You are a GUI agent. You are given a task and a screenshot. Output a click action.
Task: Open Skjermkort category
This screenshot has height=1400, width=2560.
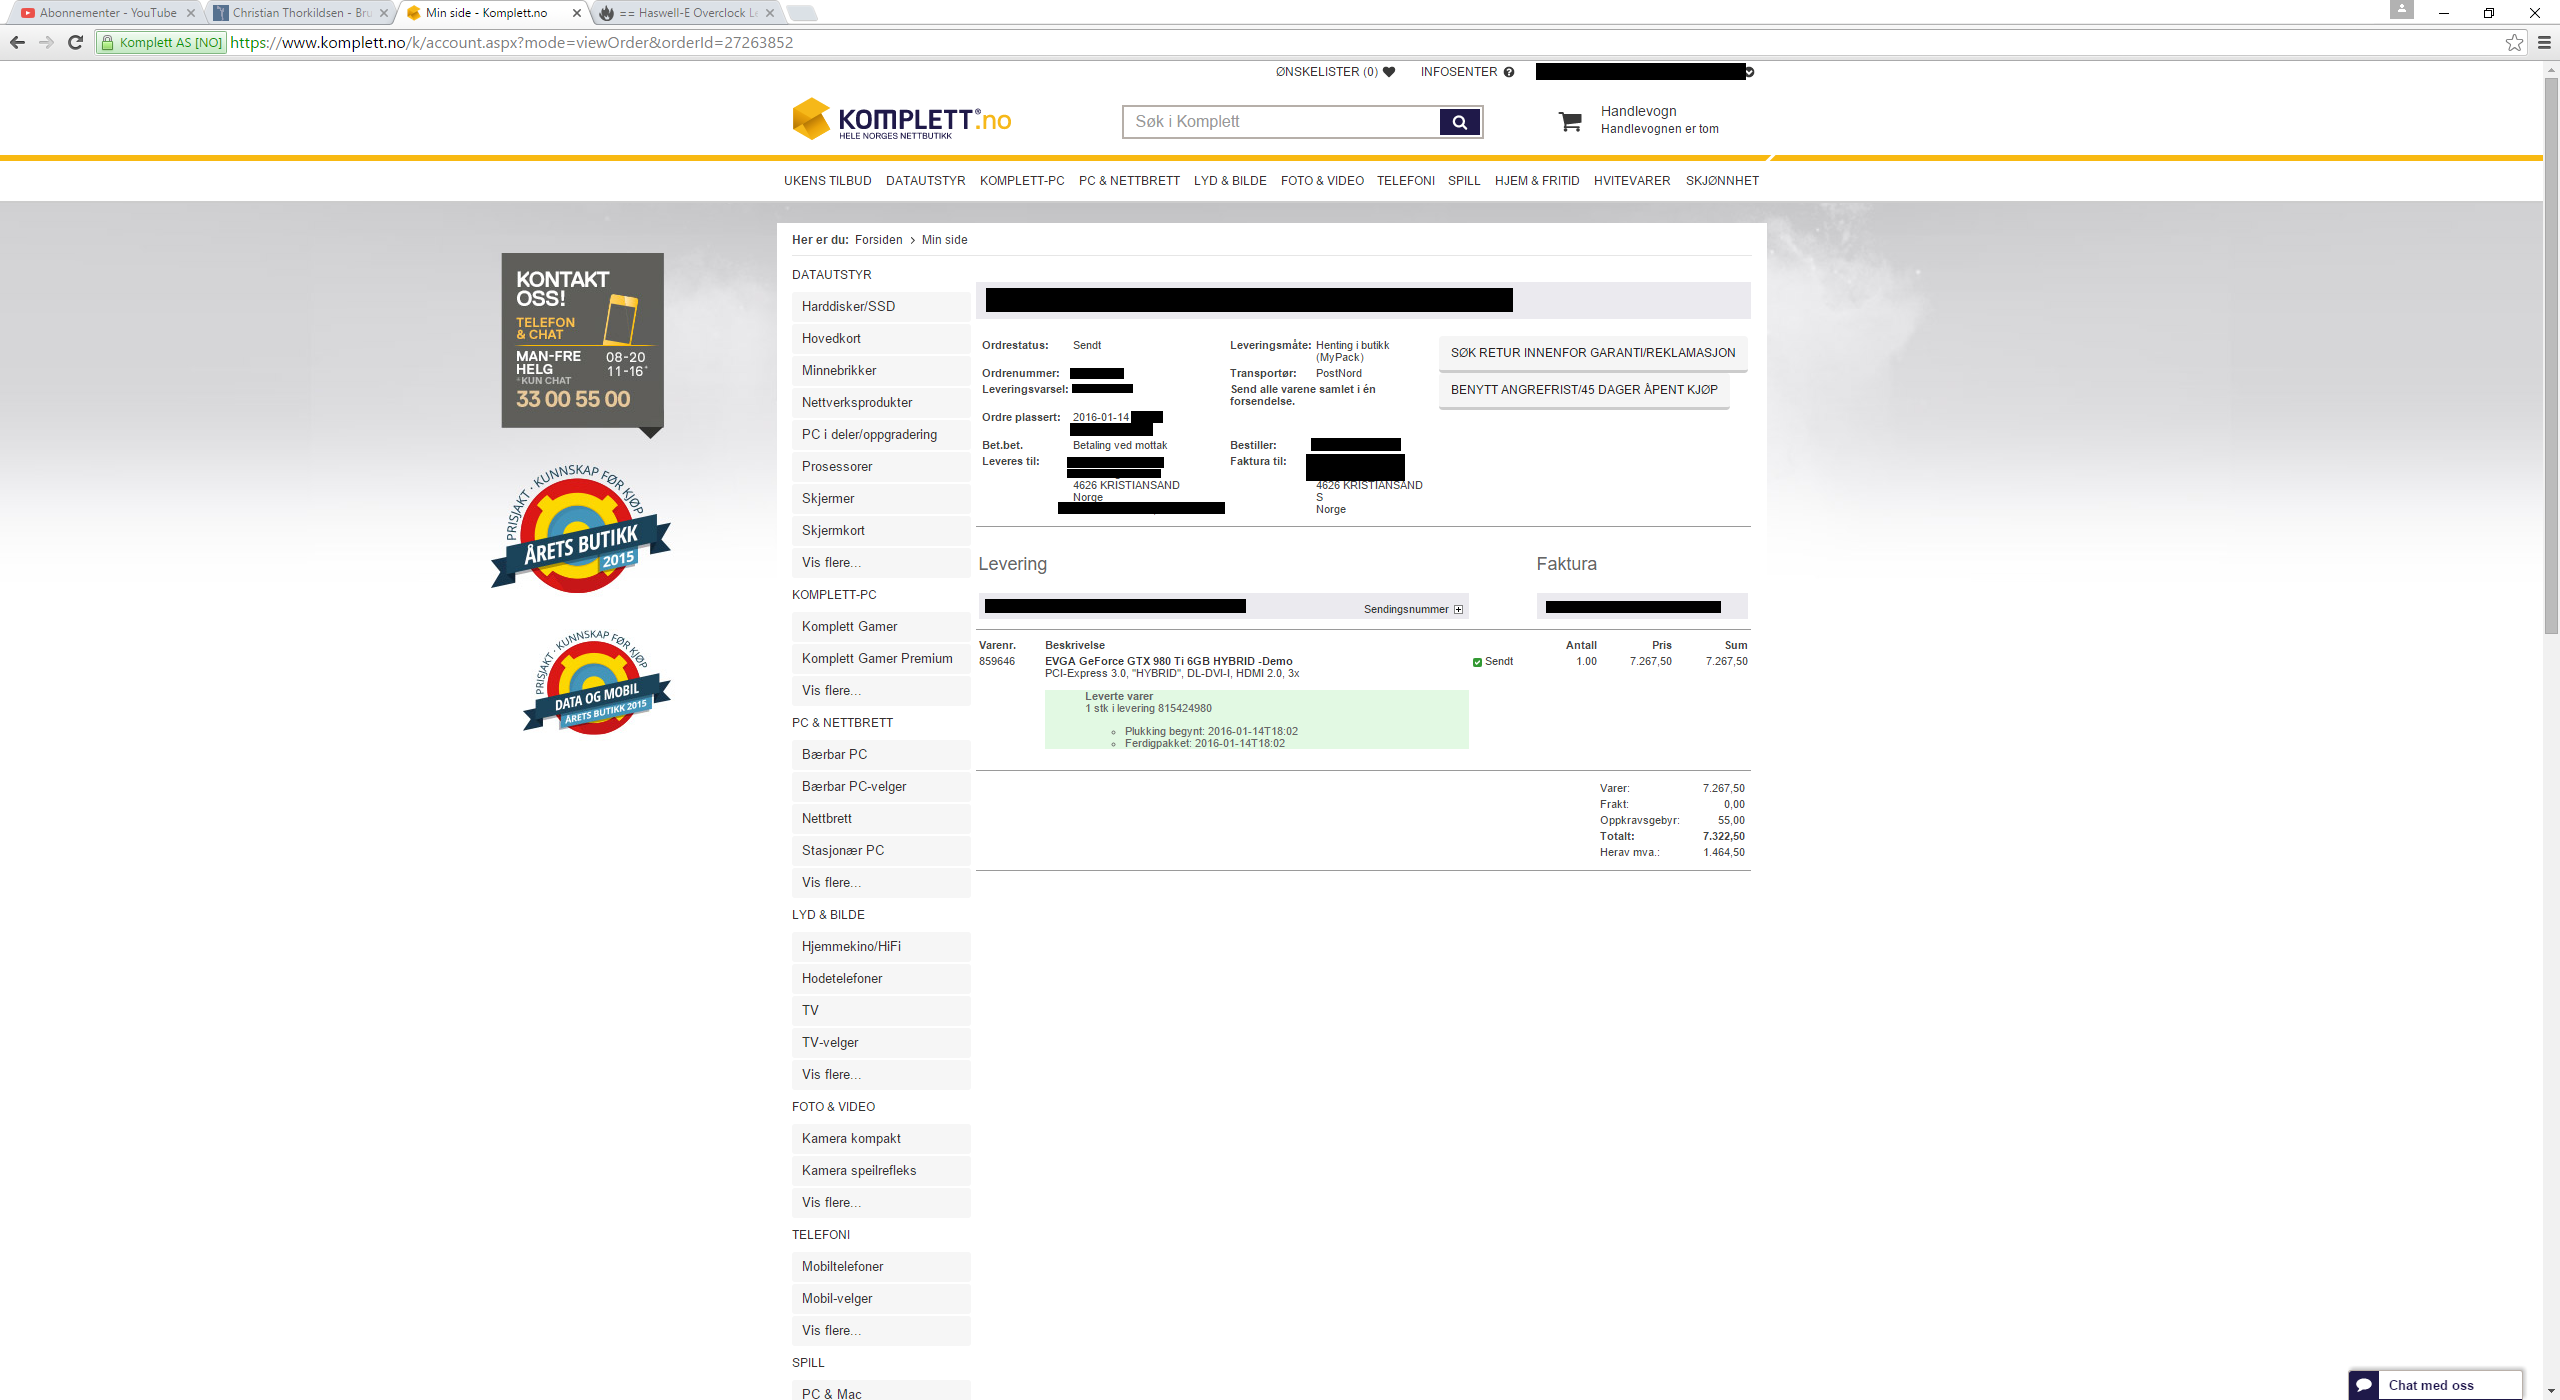tap(881, 531)
